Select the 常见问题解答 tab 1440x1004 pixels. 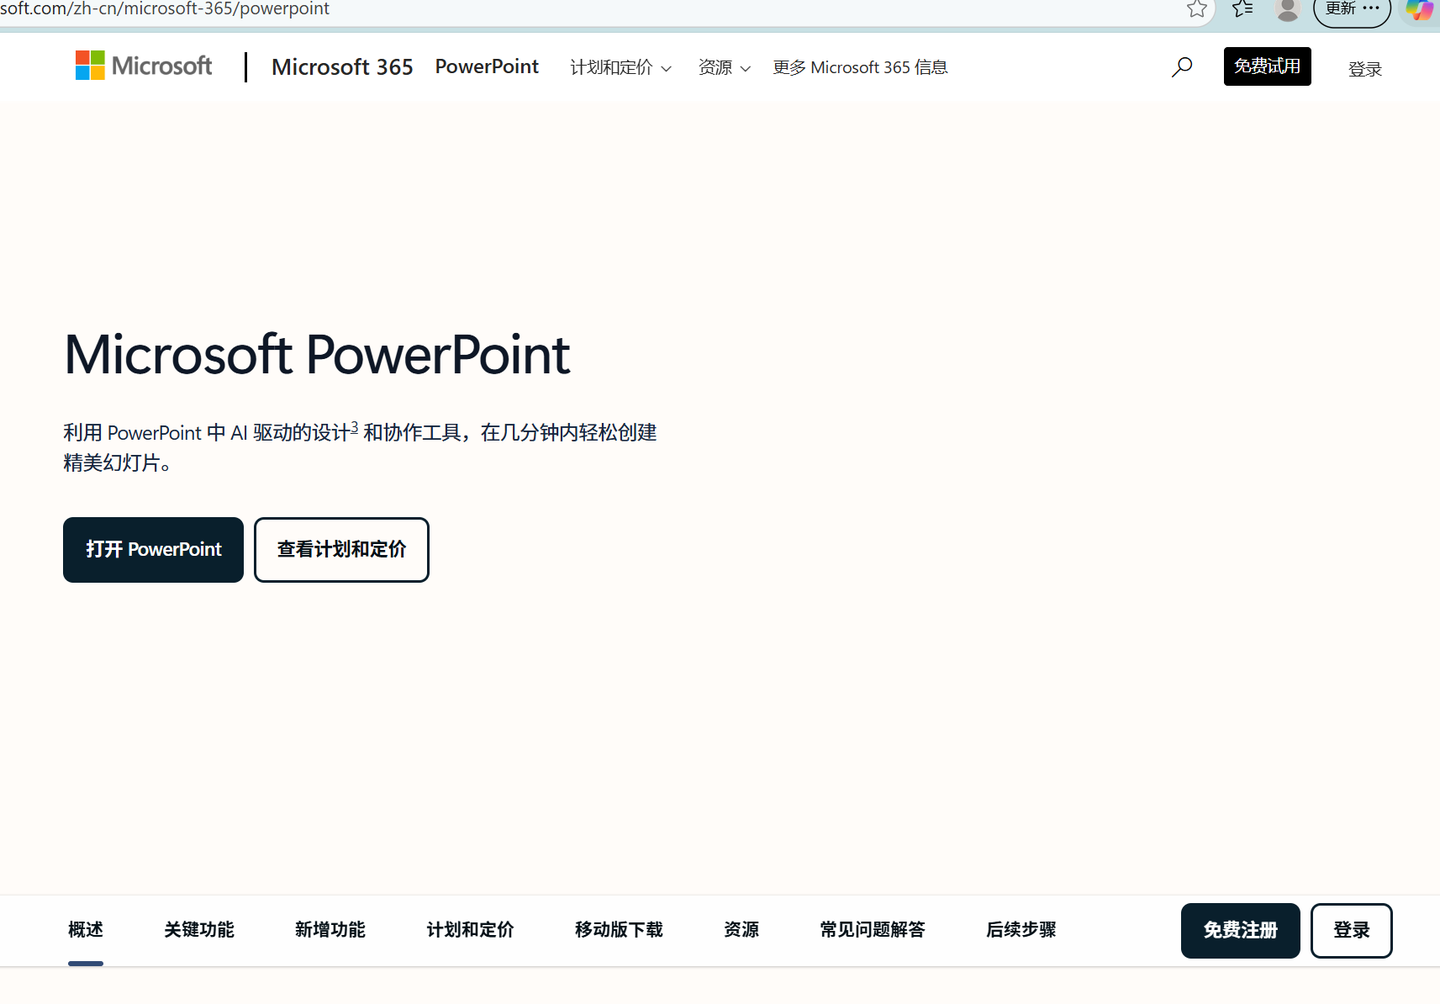(x=872, y=930)
